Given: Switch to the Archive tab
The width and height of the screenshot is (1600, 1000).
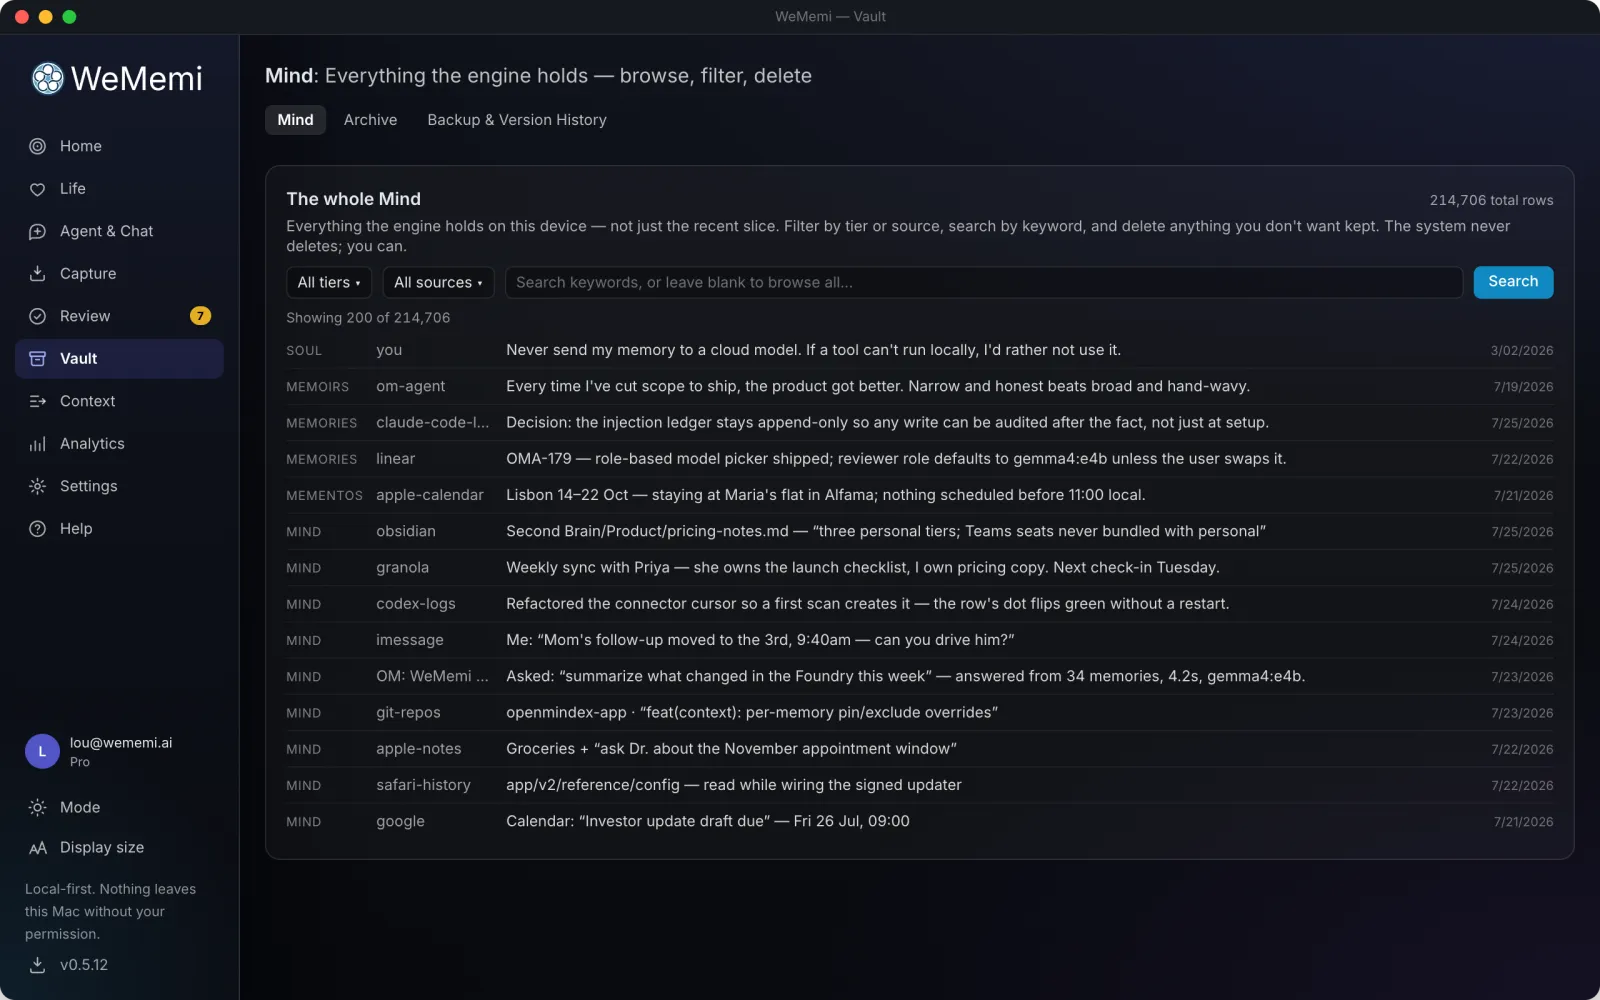Looking at the screenshot, I should click(370, 120).
